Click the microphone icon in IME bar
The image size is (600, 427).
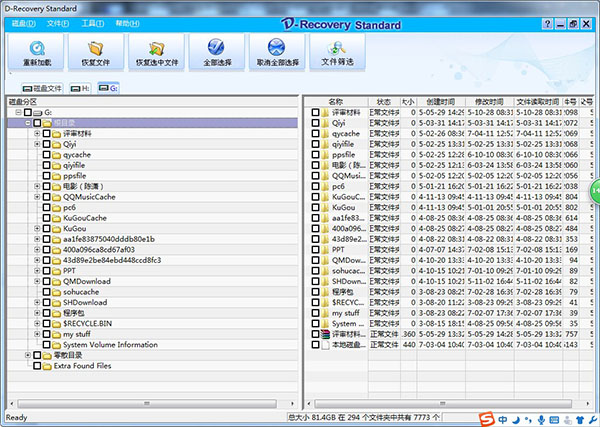point(541,420)
